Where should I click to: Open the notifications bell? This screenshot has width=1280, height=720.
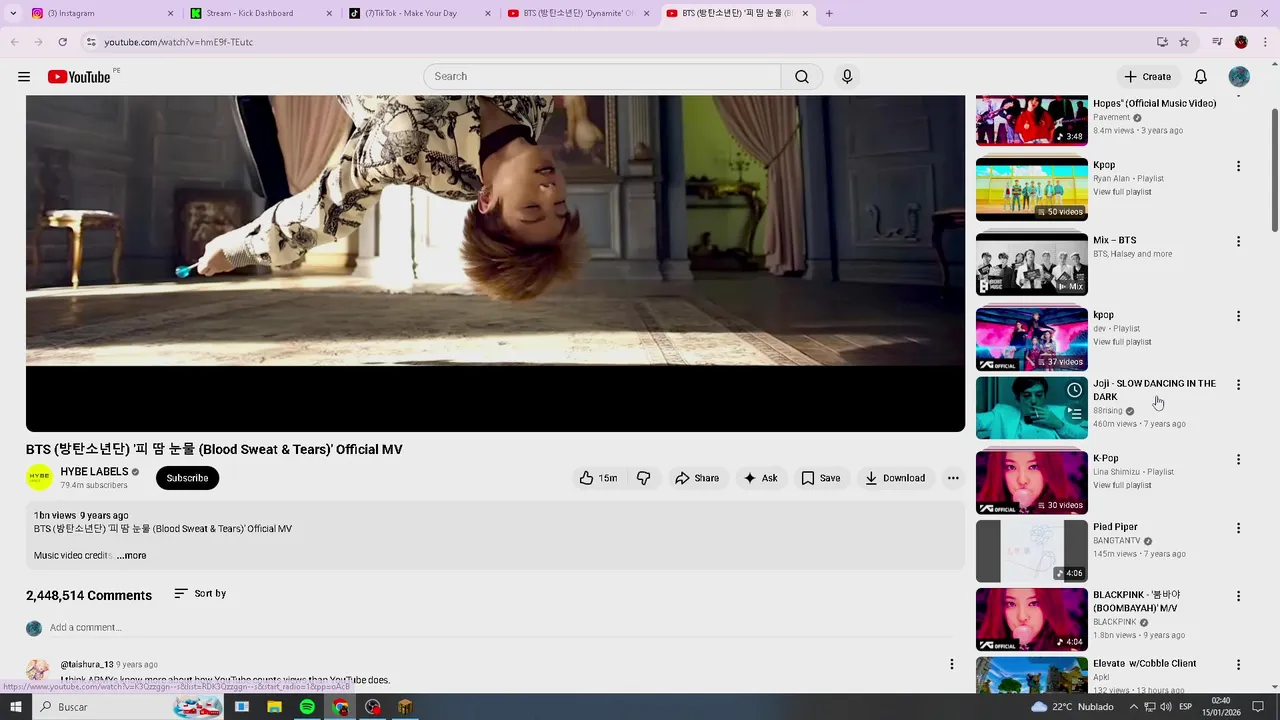1201,77
